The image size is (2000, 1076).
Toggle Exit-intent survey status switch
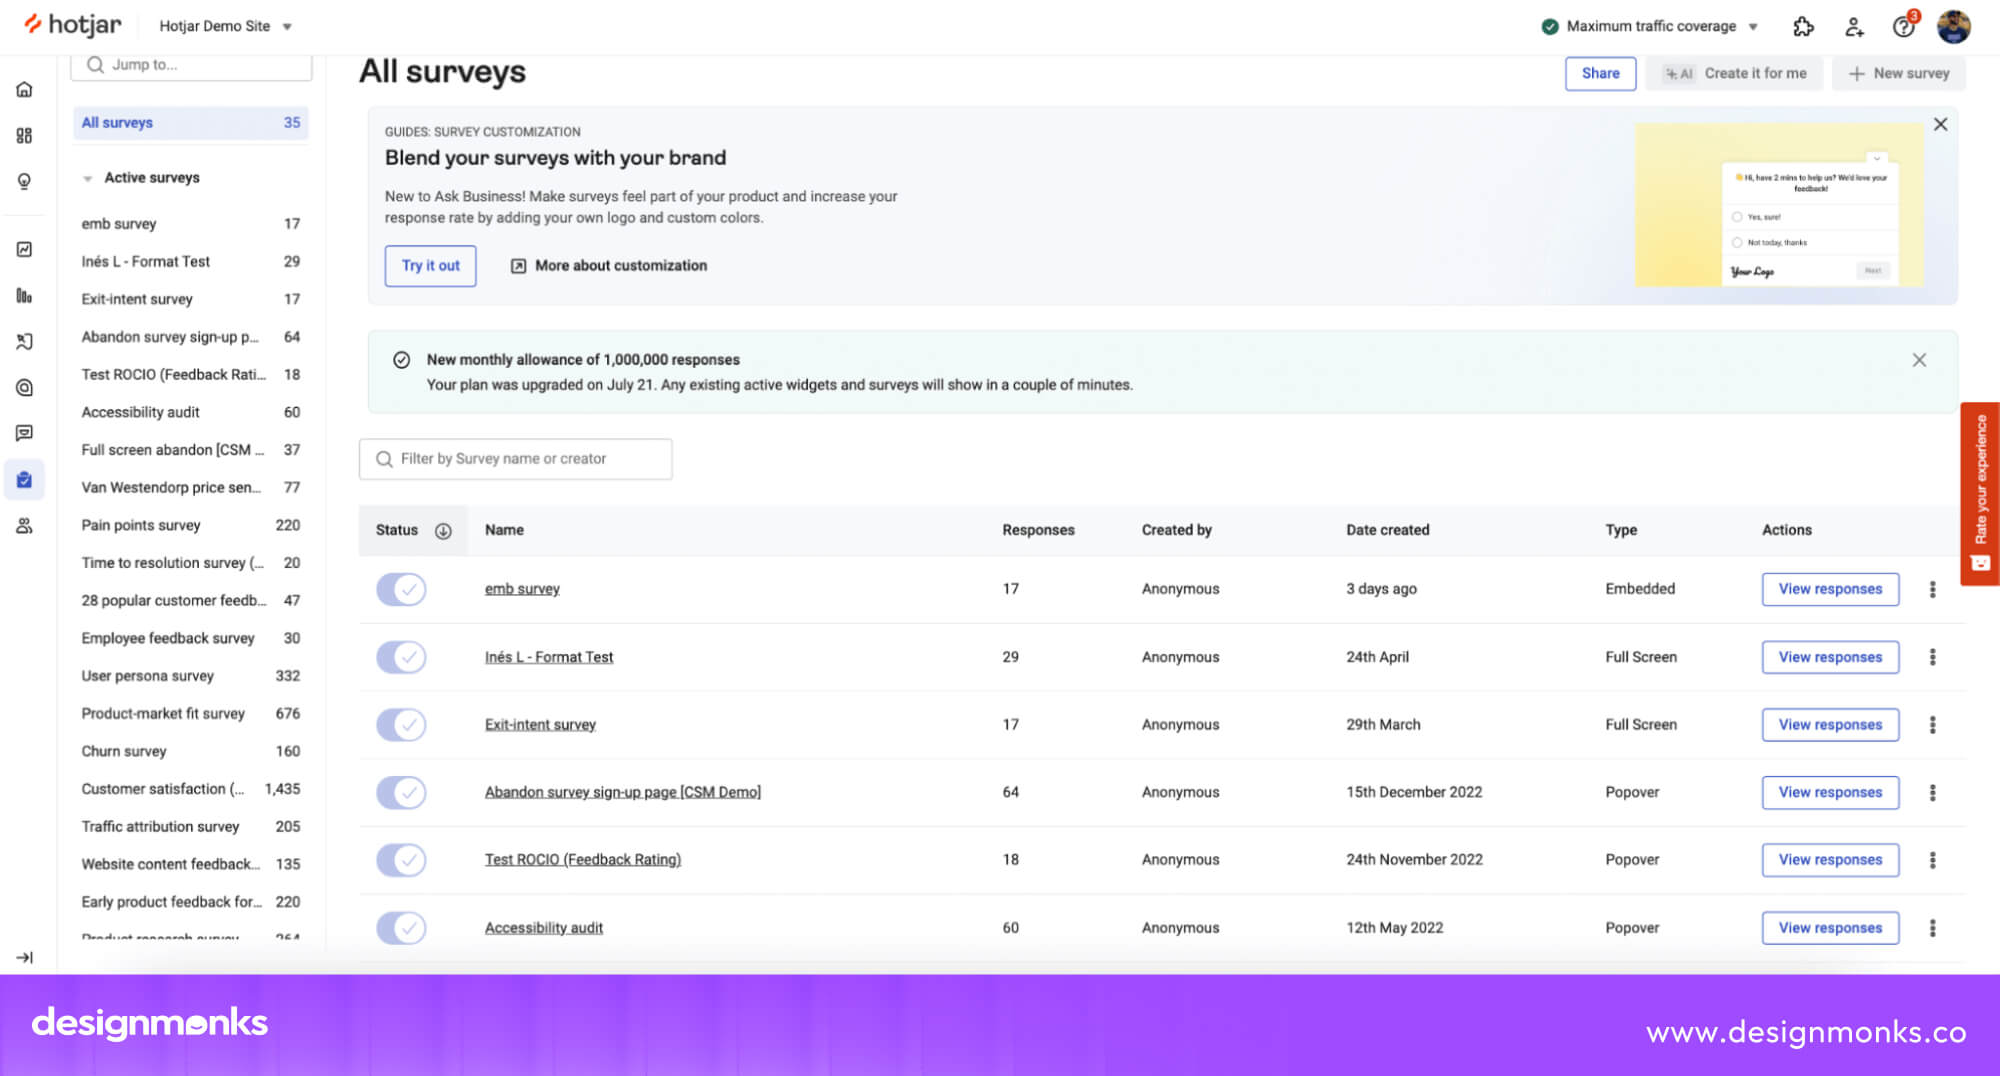(401, 724)
